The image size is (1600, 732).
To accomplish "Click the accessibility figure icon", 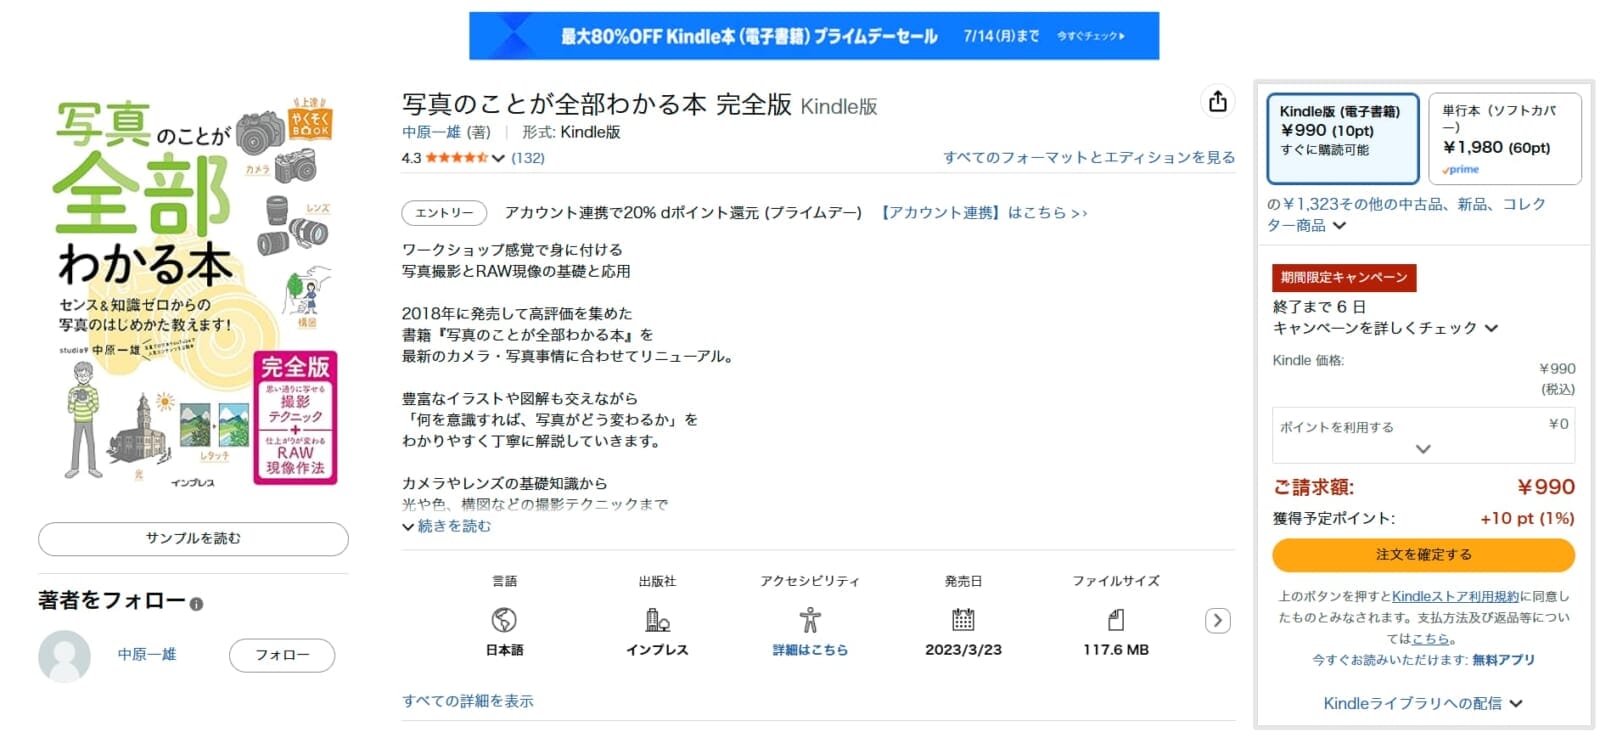I will 810,620.
